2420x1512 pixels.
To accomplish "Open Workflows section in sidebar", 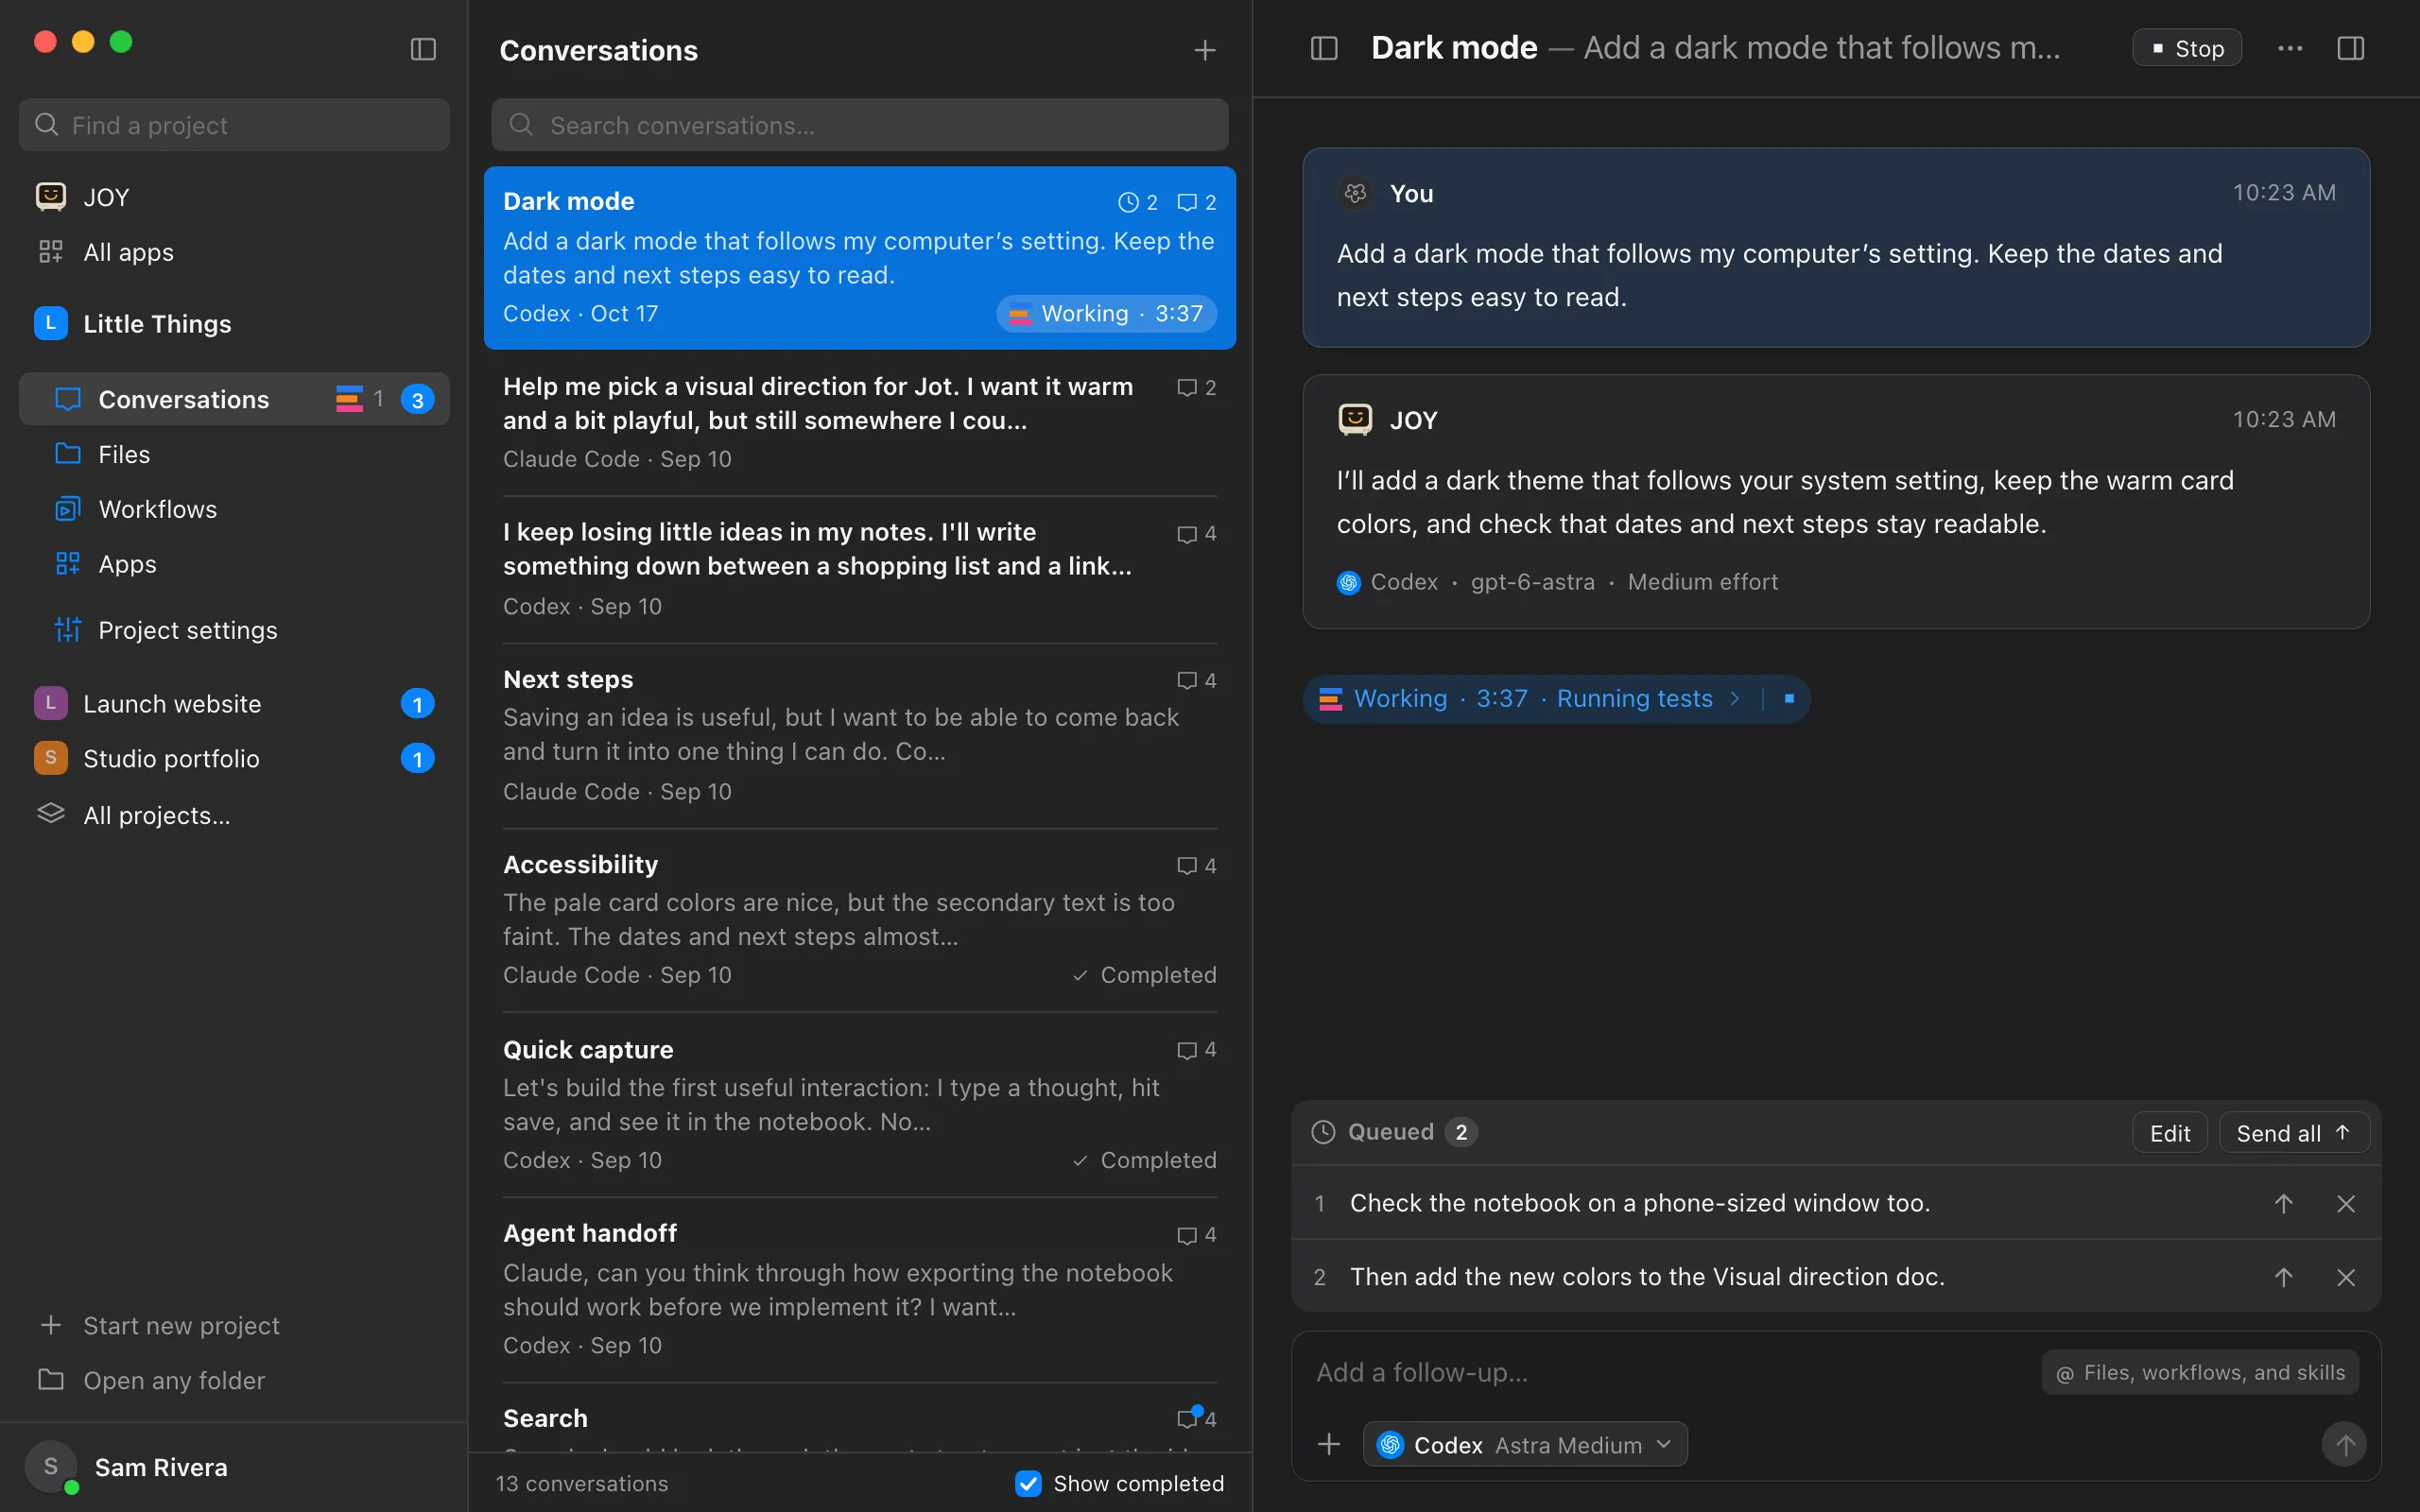I will [x=234, y=509].
